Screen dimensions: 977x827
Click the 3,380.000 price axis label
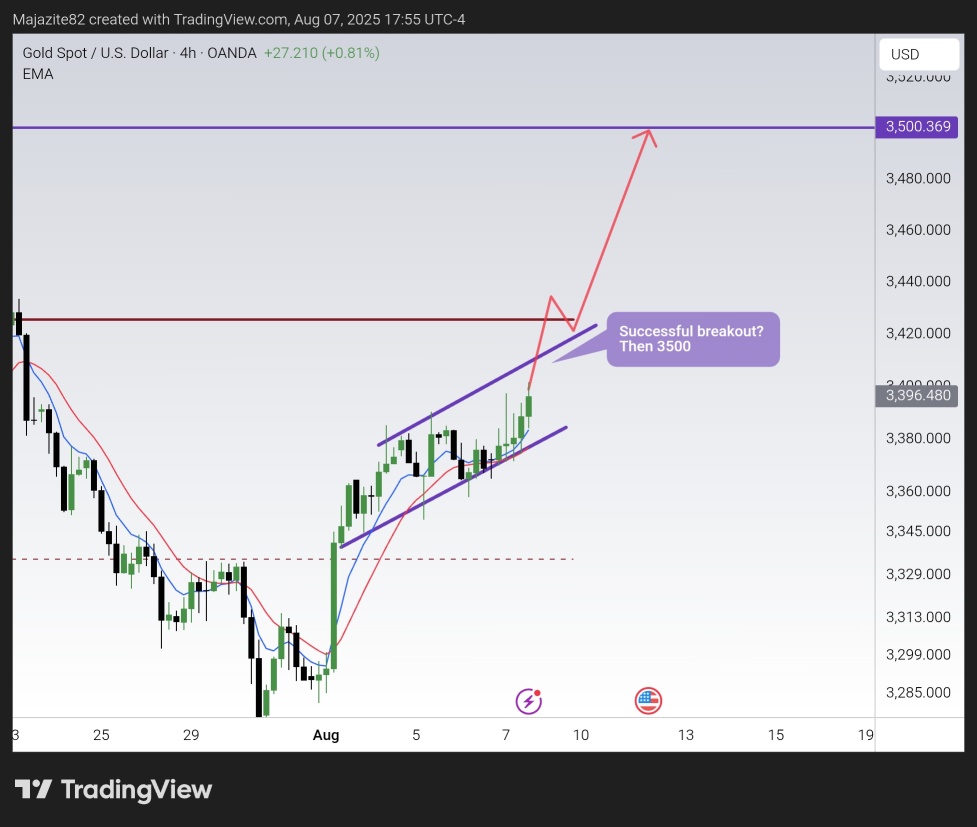click(918, 439)
